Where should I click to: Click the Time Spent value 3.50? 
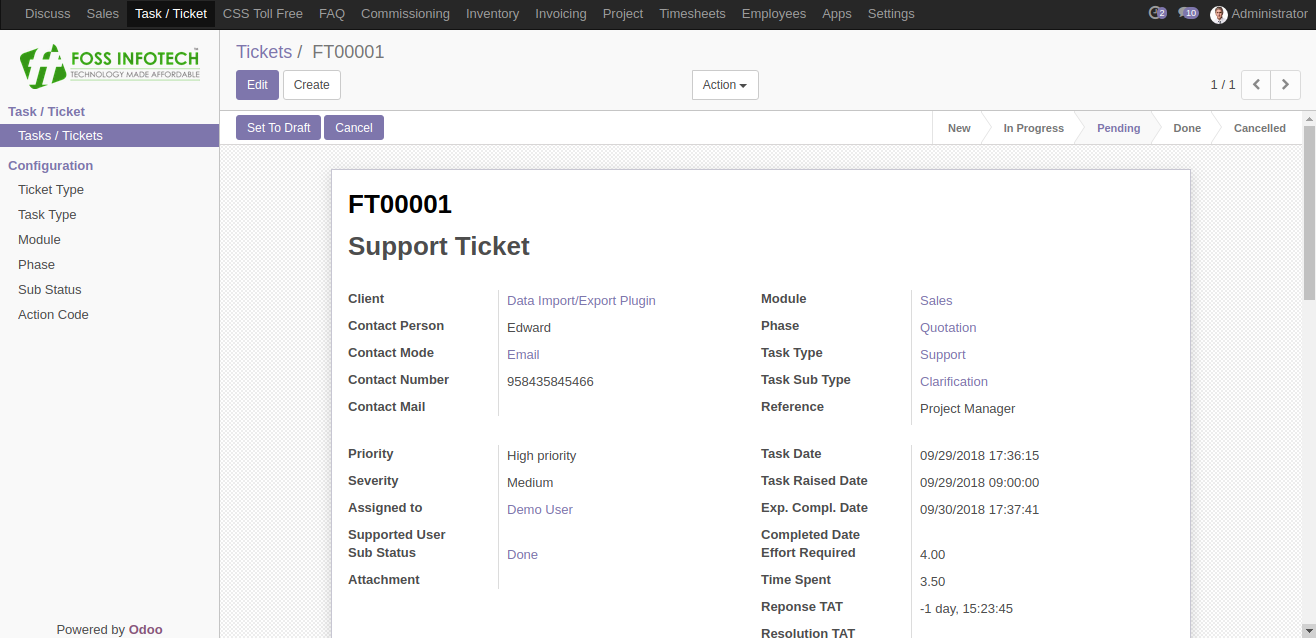[x=932, y=582]
